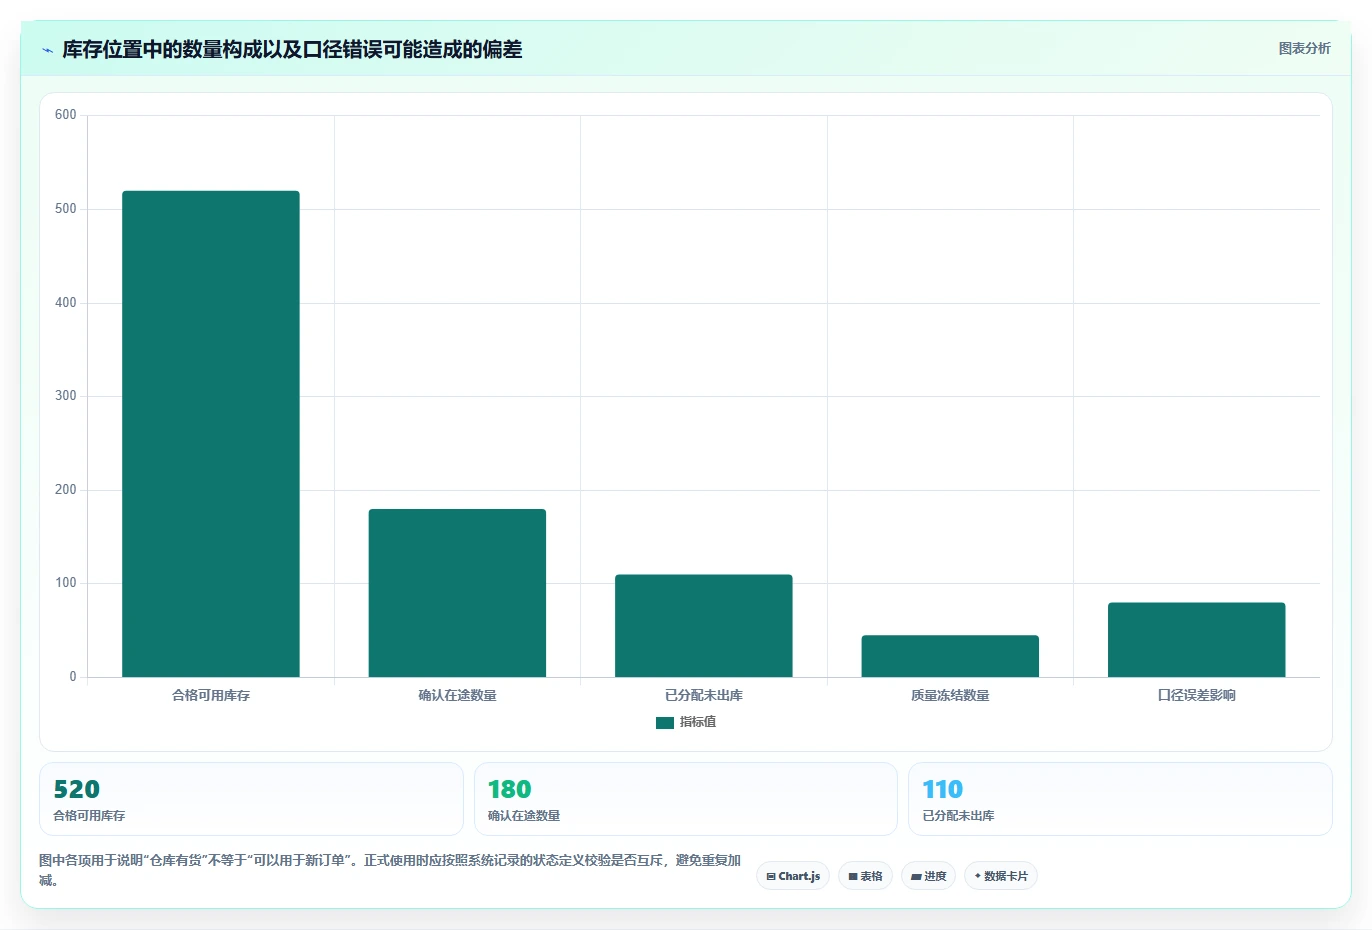Click the 质量冻结数量 x-axis label
The width and height of the screenshot is (1372, 930).
click(950, 695)
